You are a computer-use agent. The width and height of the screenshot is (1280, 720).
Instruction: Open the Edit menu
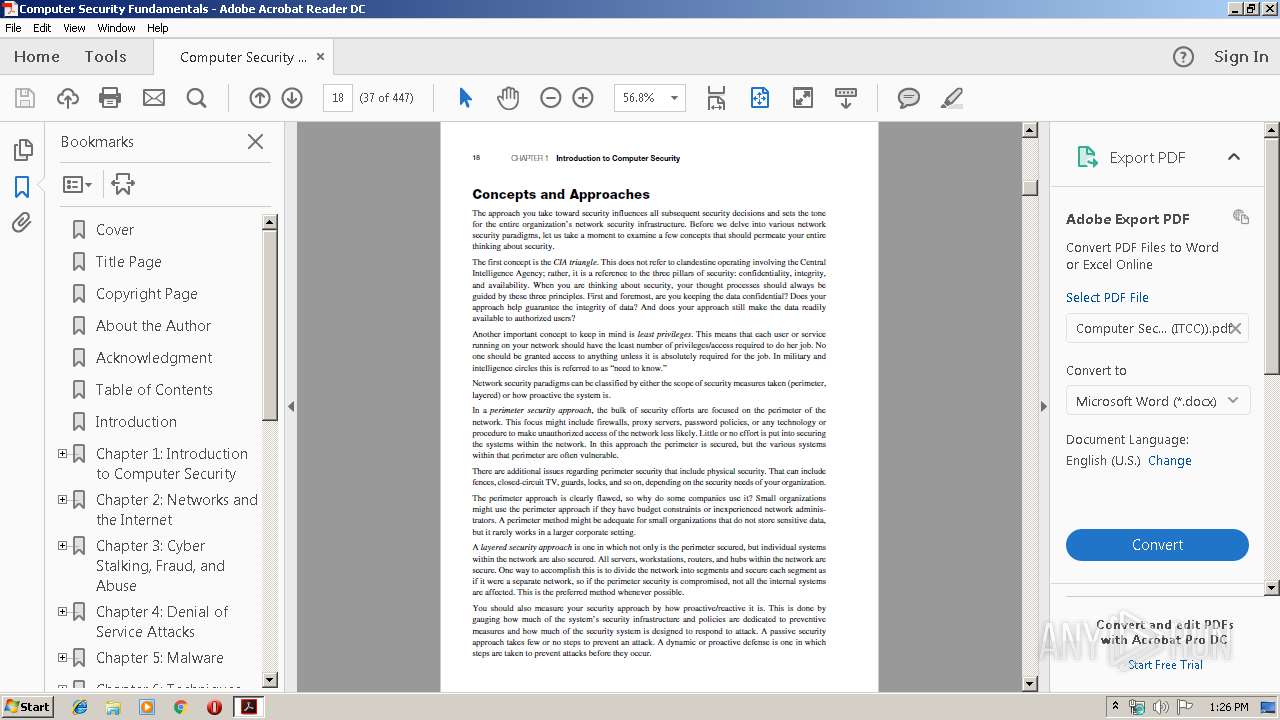(x=42, y=28)
